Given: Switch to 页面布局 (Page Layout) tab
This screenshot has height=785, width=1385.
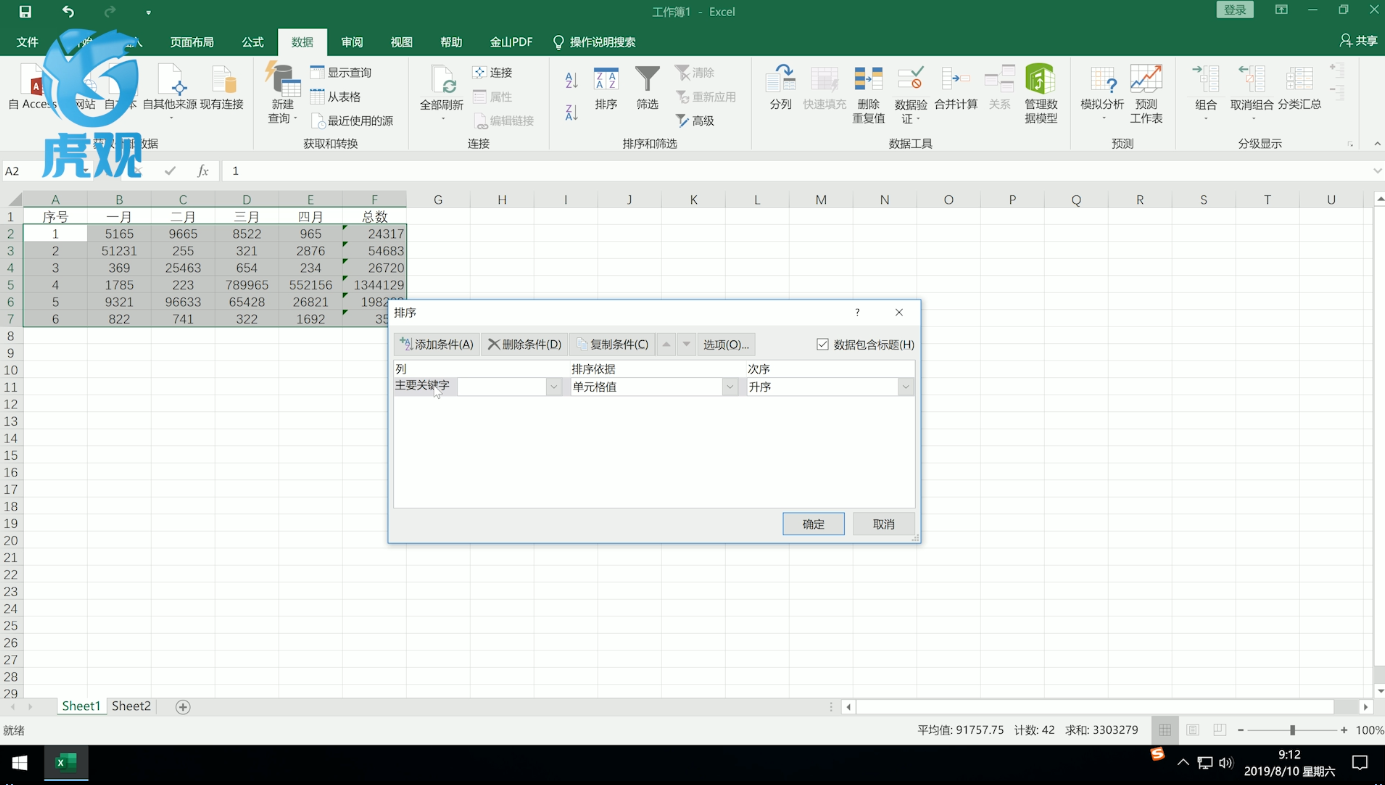Looking at the screenshot, I should coord(192,42).
